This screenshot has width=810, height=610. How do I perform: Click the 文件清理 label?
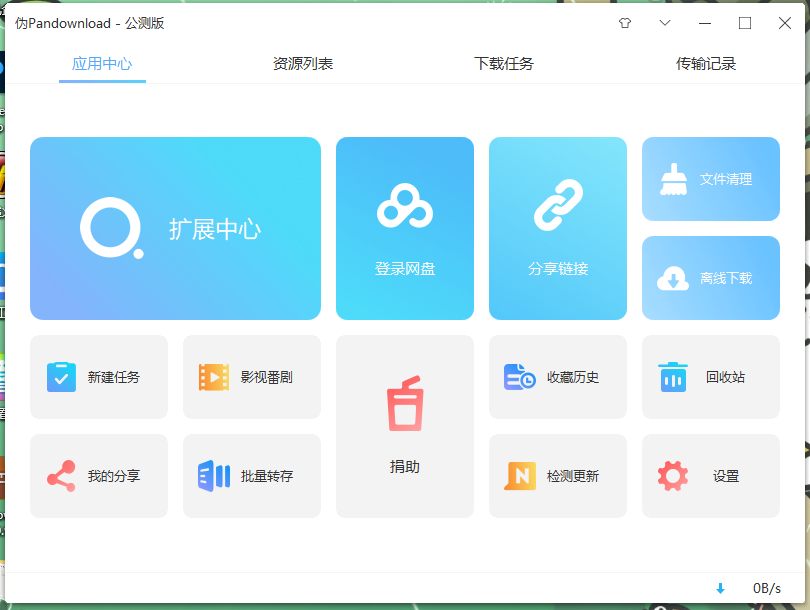click(726, 179)
